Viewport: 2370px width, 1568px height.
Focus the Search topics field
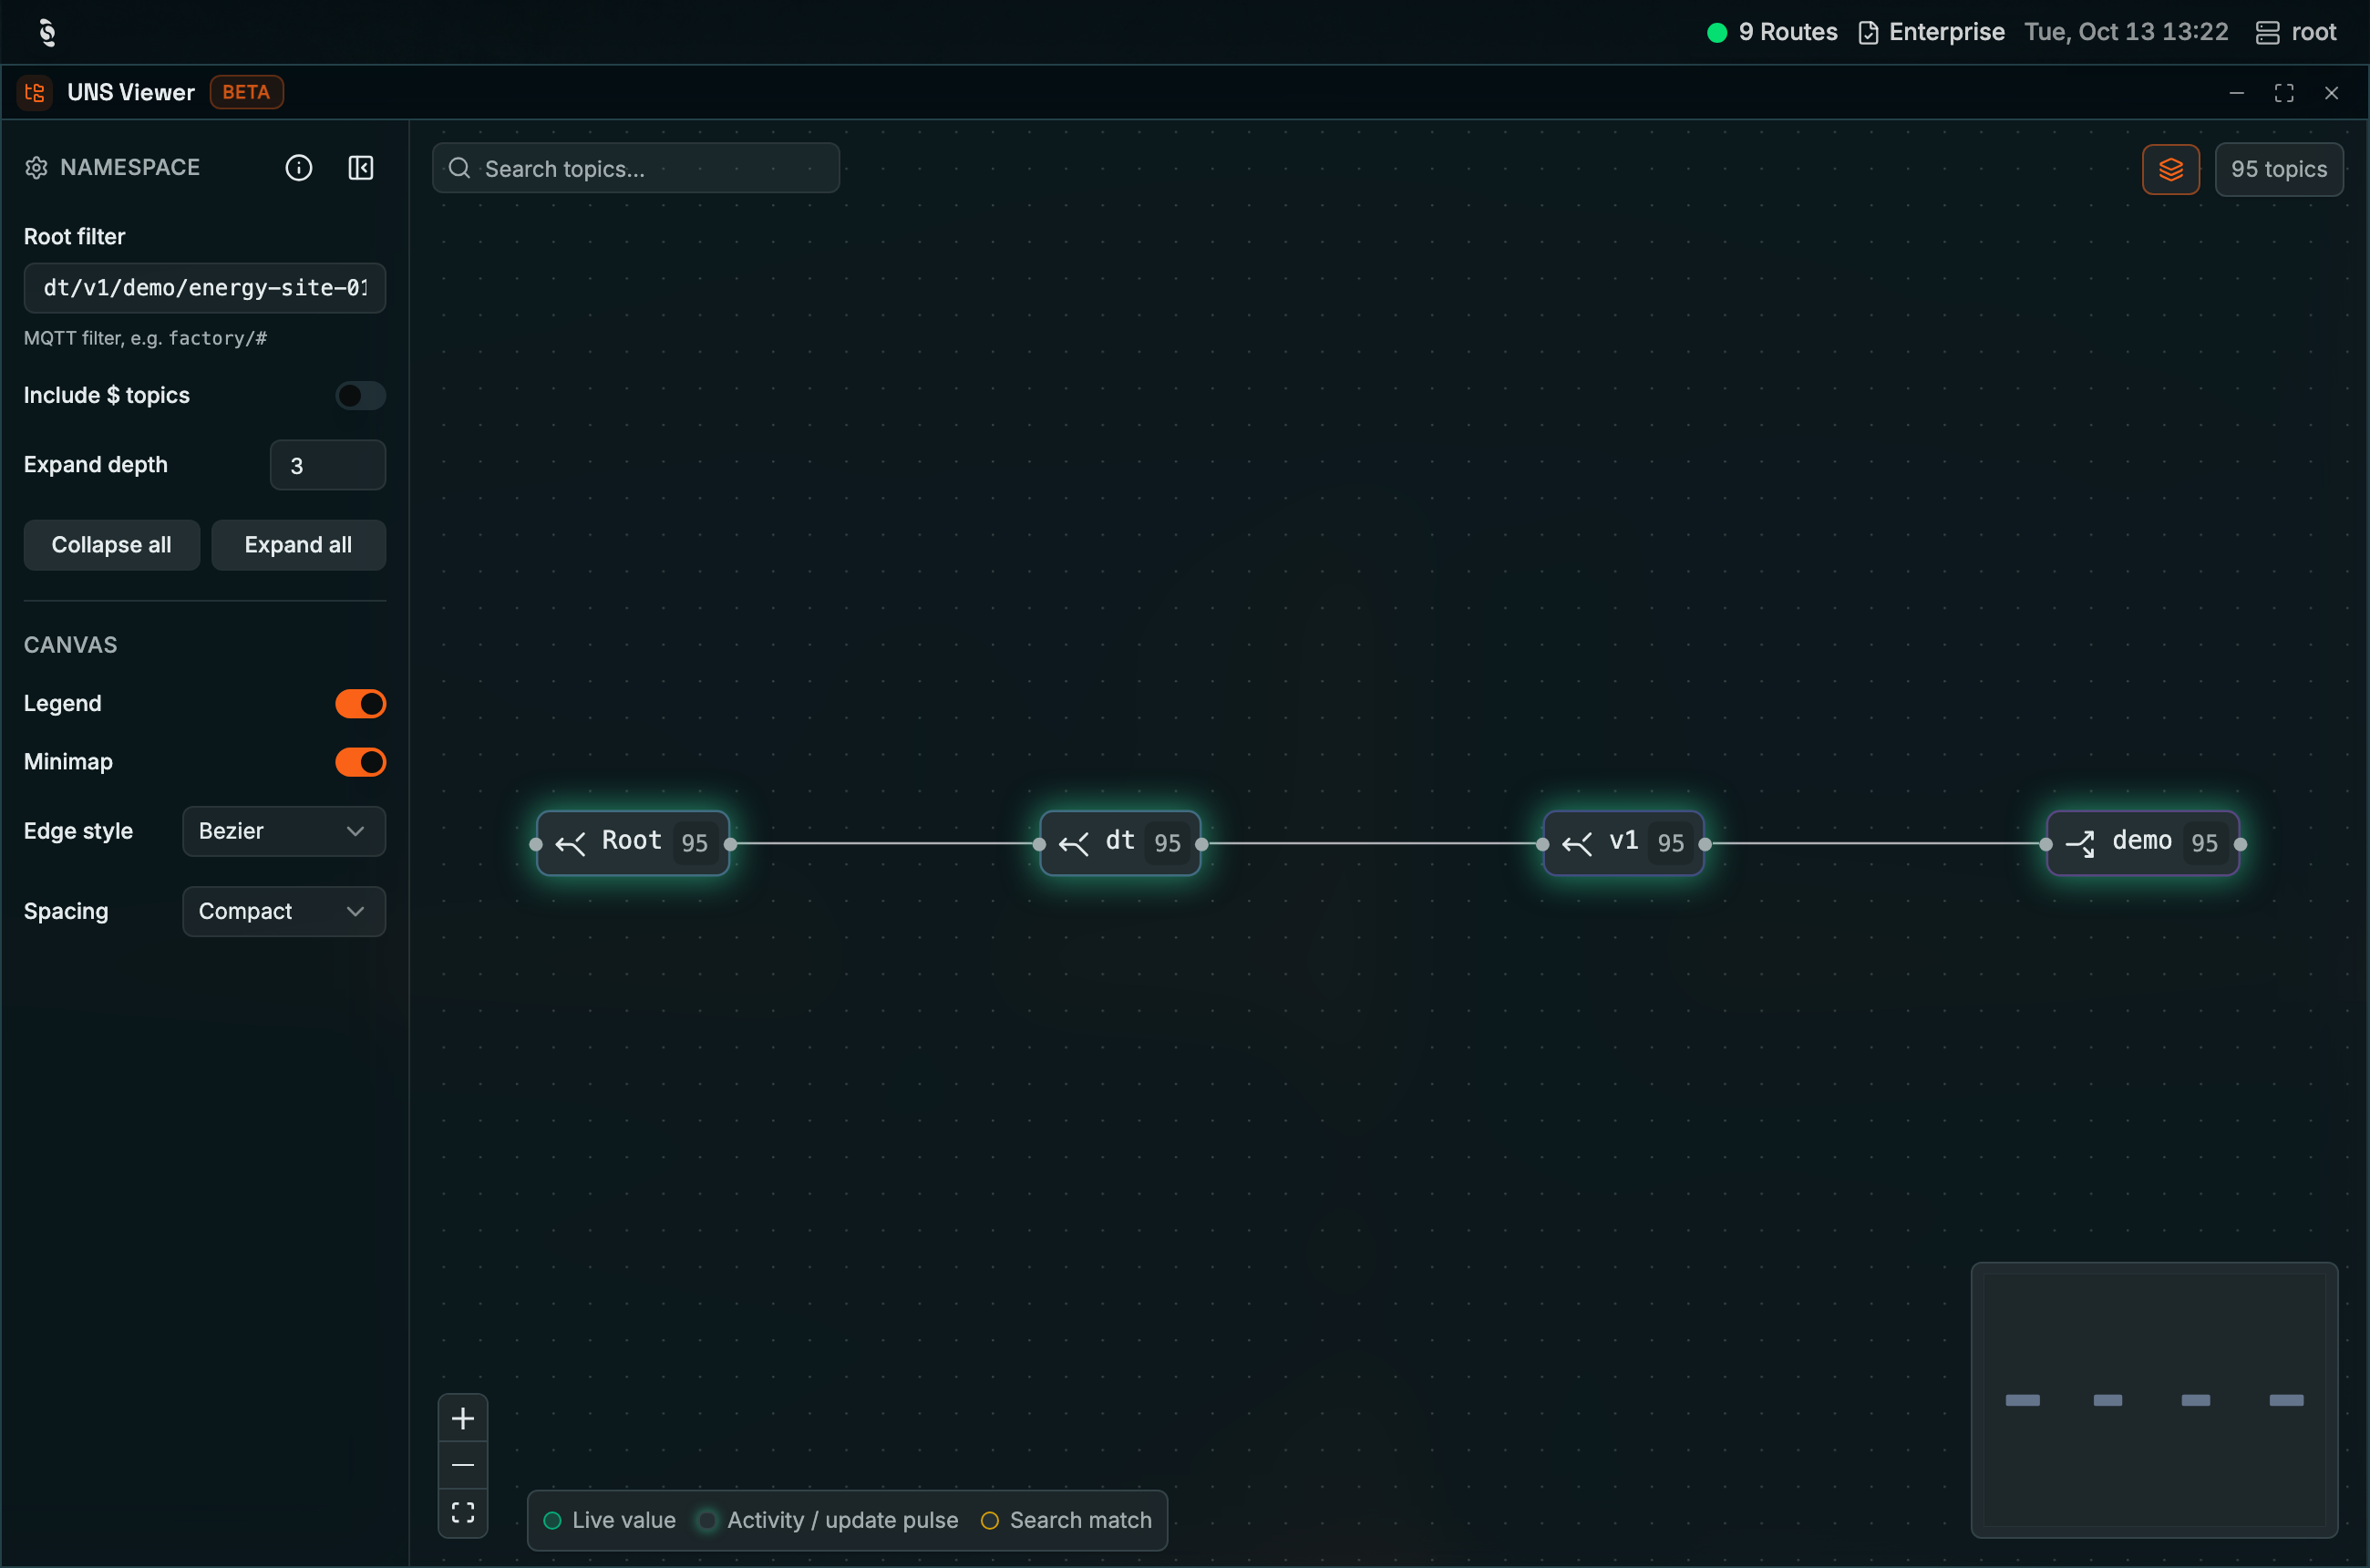(636, 168)
